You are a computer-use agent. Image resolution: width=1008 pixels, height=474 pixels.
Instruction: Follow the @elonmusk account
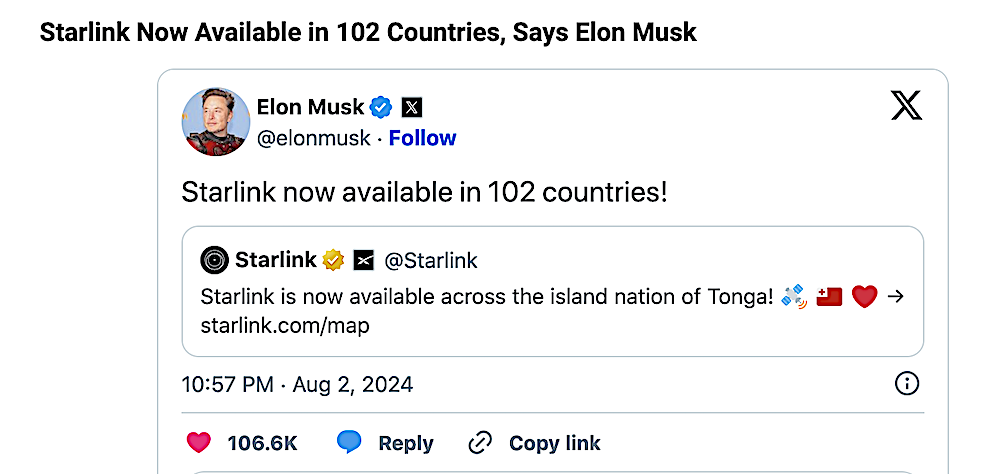click(422, 138)
